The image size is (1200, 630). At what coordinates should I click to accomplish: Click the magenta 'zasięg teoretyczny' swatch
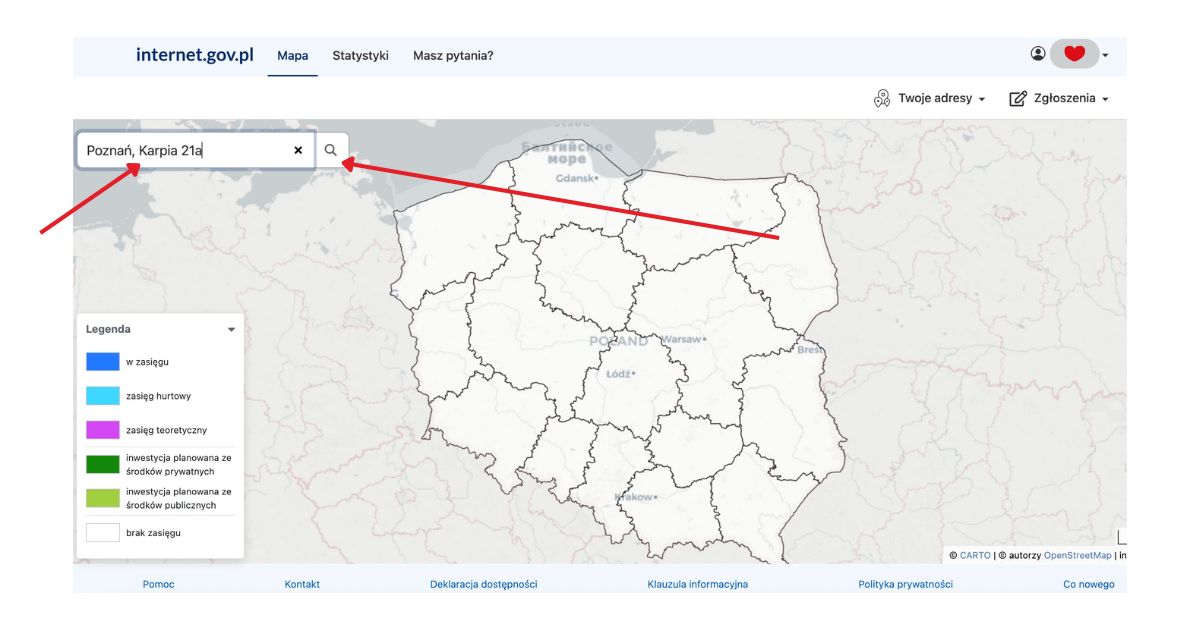click(x=103, y=430)
